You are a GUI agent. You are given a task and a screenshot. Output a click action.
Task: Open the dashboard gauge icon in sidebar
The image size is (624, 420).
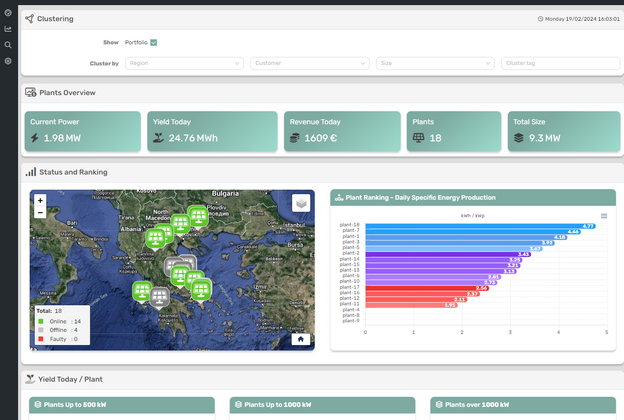(x=8, y=13)
